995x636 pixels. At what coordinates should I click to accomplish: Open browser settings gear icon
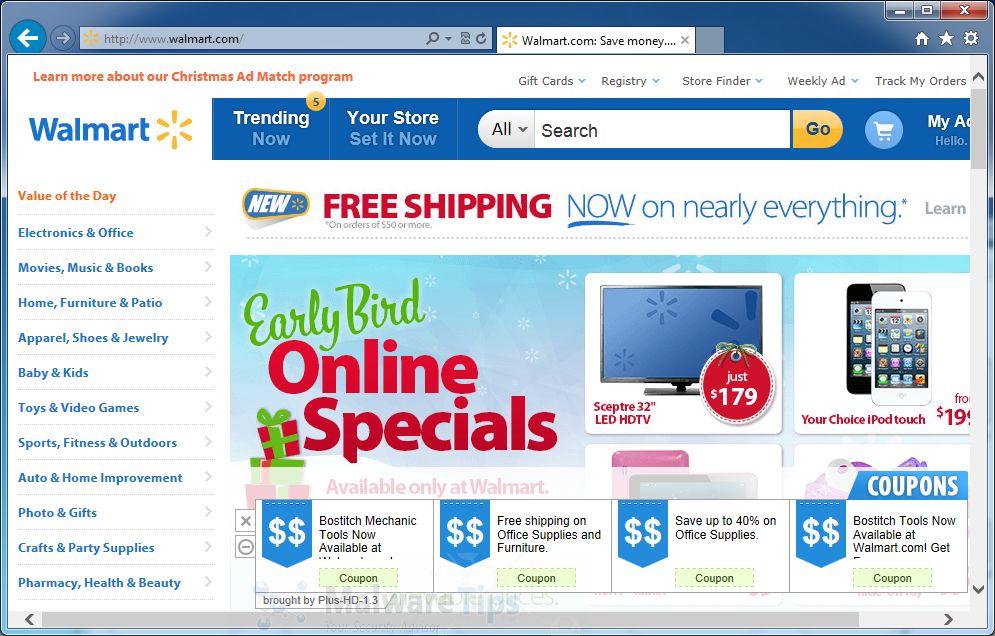971,38
